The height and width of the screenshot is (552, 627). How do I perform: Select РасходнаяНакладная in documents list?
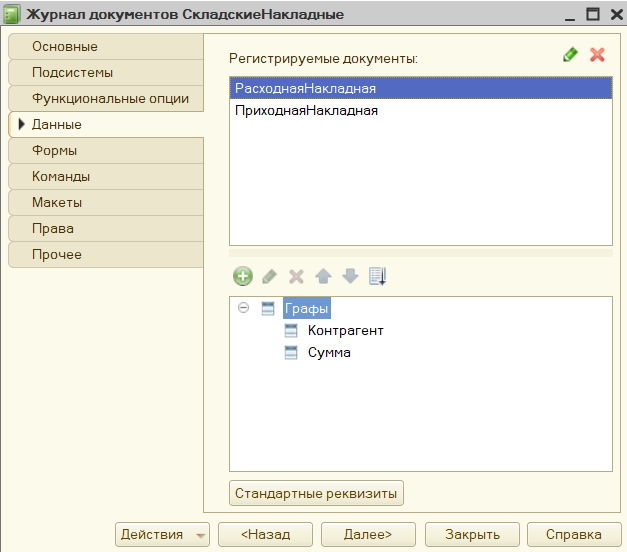click(421, 88)
